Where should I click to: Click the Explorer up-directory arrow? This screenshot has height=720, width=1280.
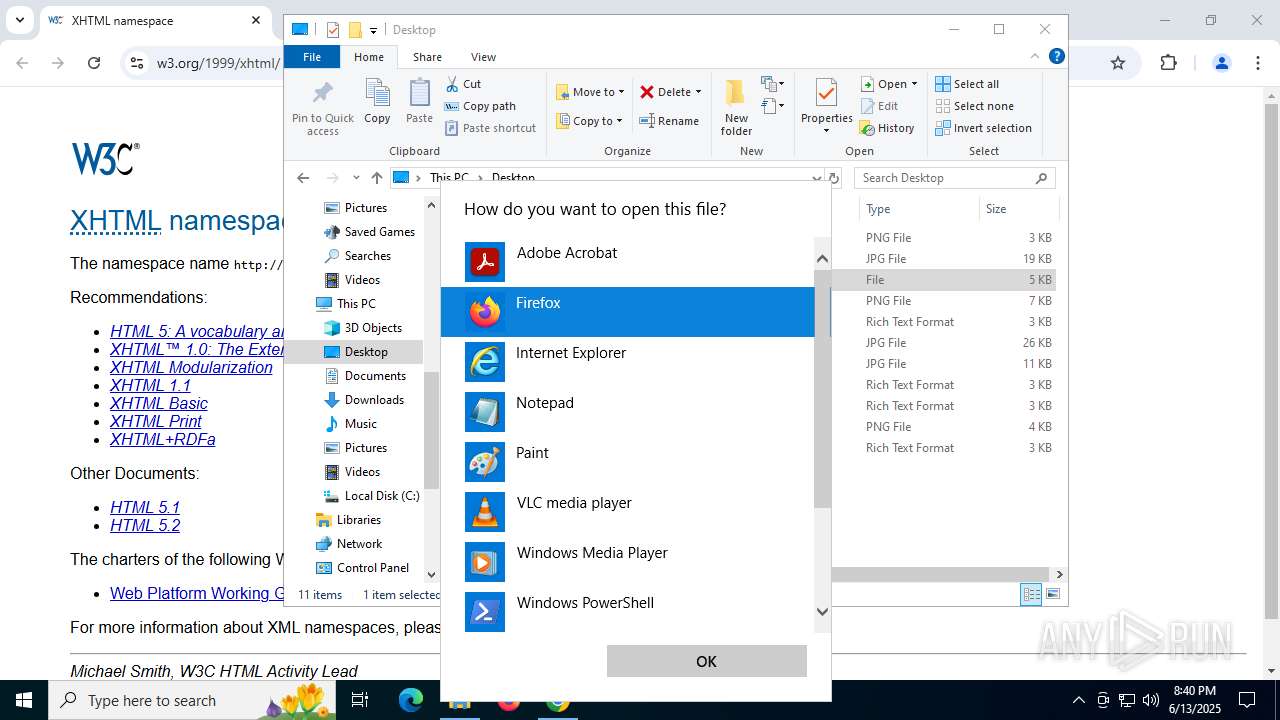click(376, 178)
